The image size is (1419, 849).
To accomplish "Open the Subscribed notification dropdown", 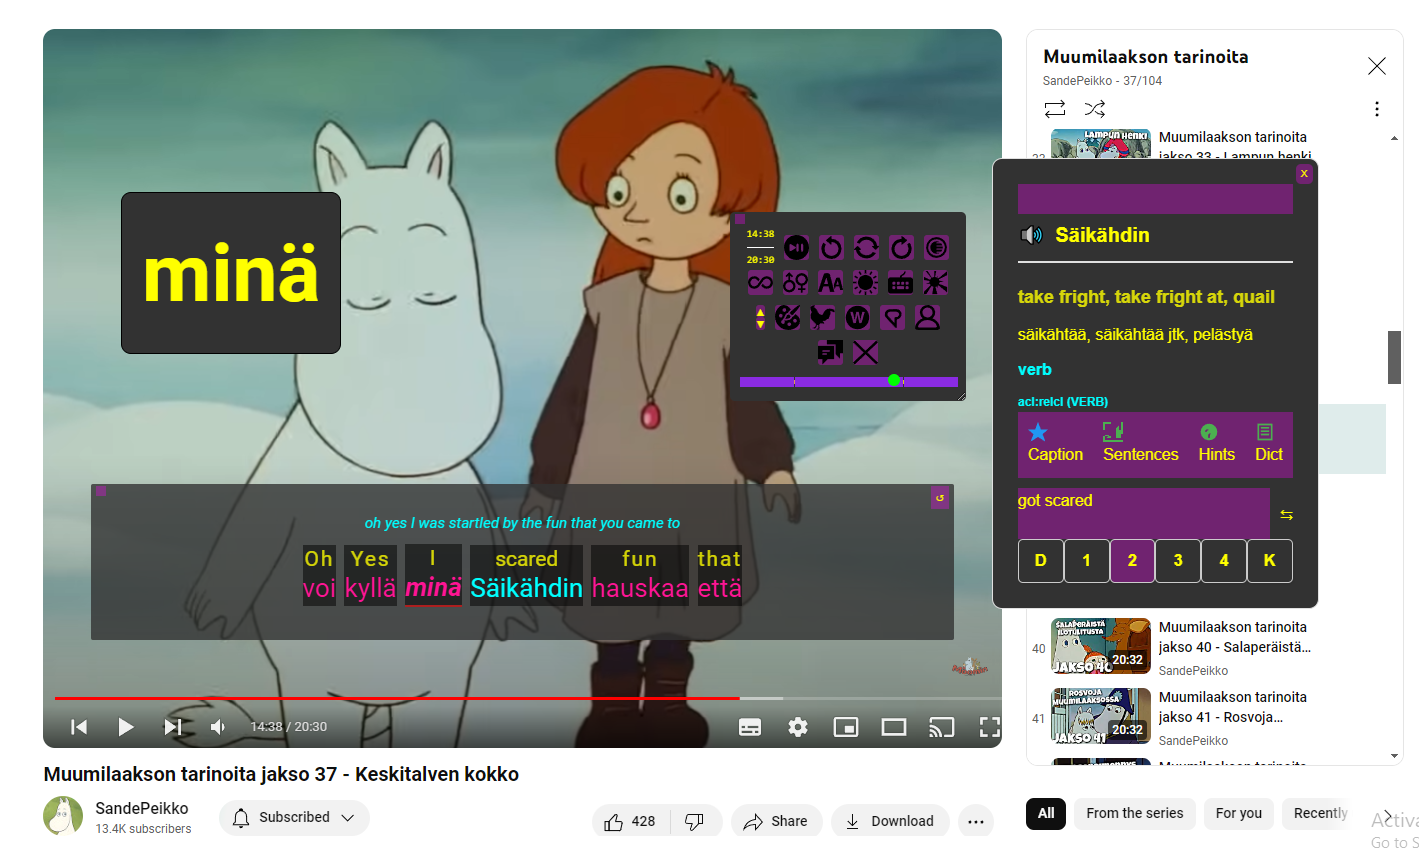I will (x=294, y=817).
